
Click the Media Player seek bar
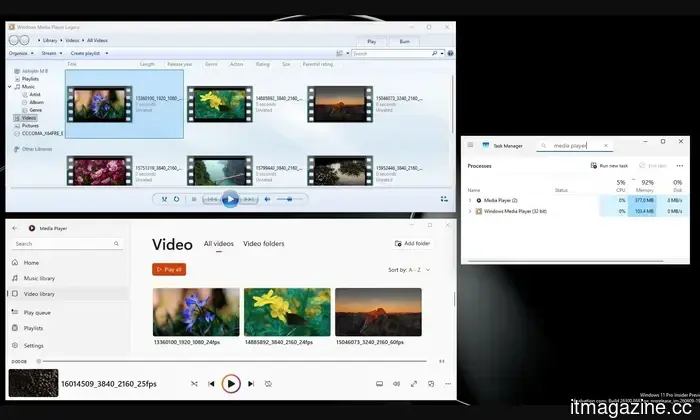tap(232, 361)
